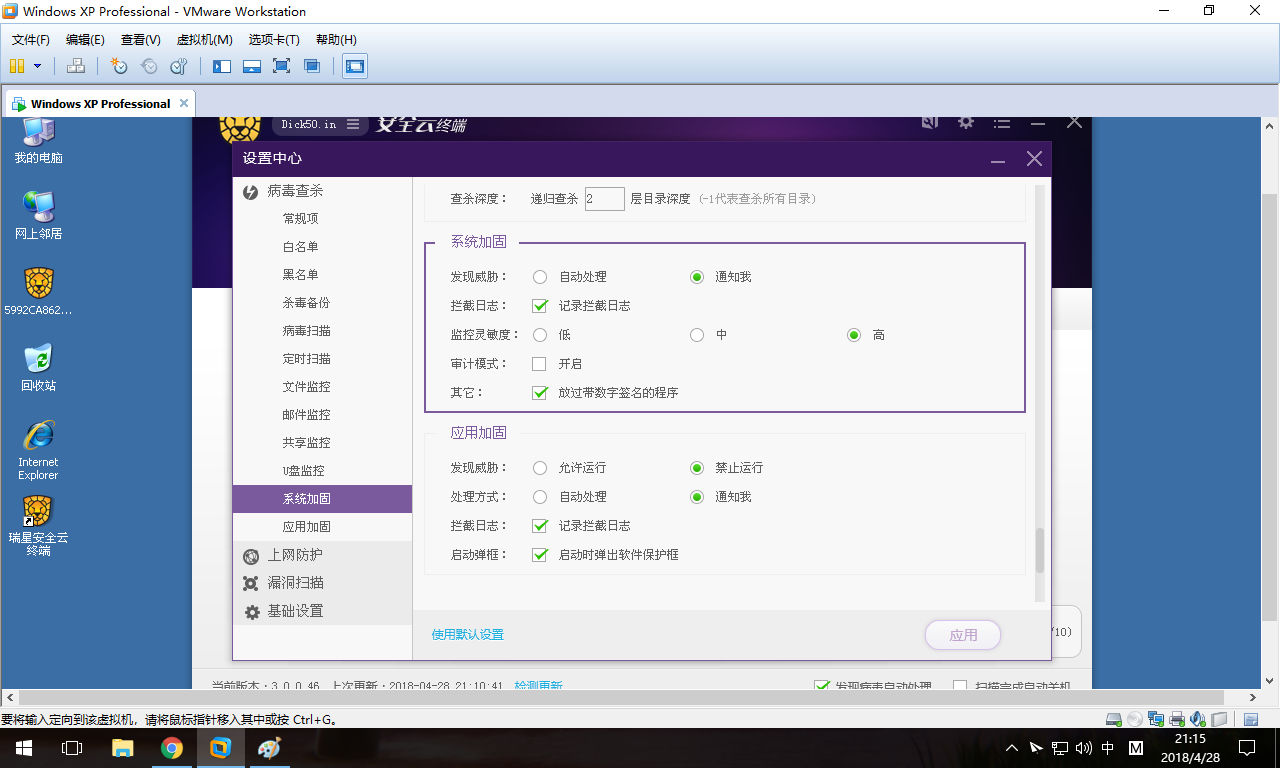Open the hamburger menu next to Dick50.in

(353, 124)
